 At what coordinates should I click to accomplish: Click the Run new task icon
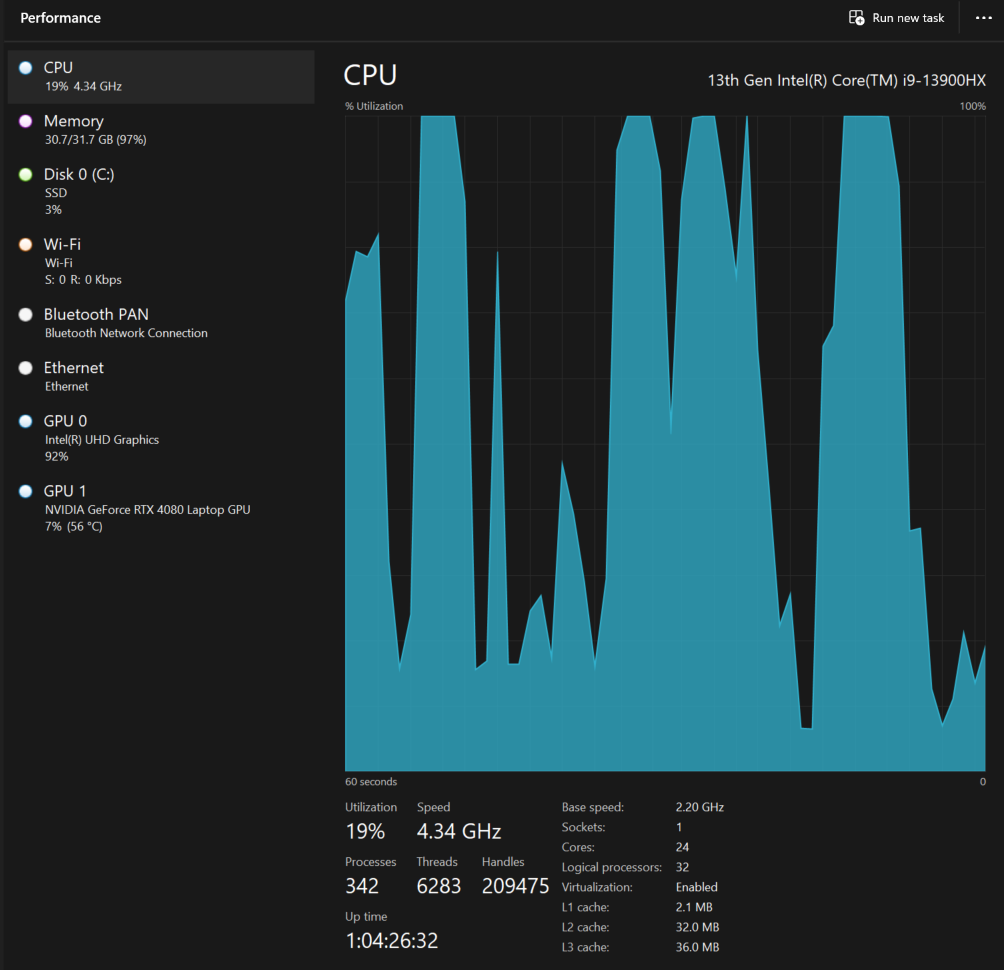856,18
